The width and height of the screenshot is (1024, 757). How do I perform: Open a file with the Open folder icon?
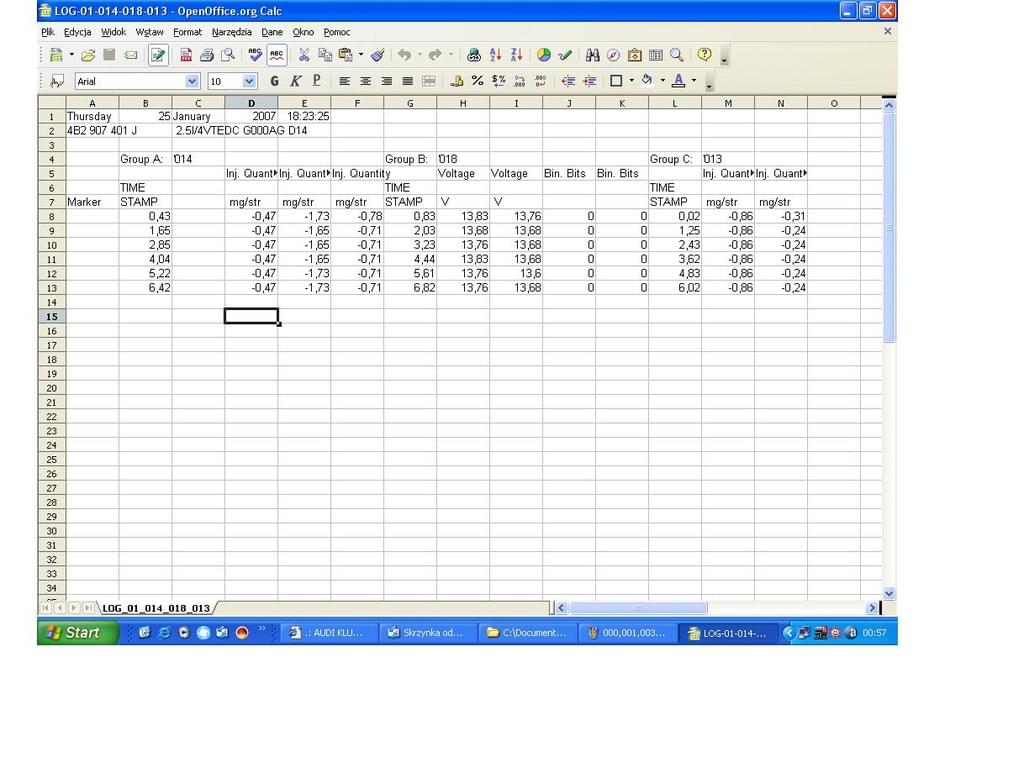[88, 55]
